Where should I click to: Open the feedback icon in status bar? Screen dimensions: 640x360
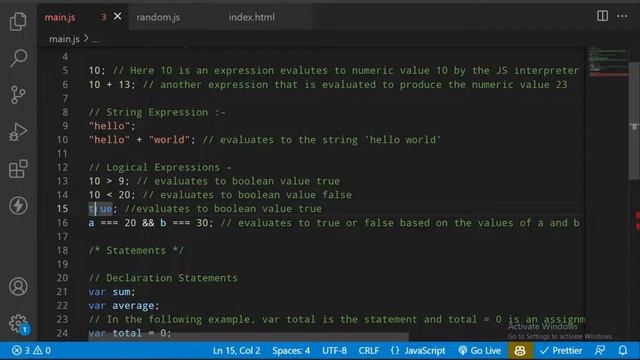point(600,350)
